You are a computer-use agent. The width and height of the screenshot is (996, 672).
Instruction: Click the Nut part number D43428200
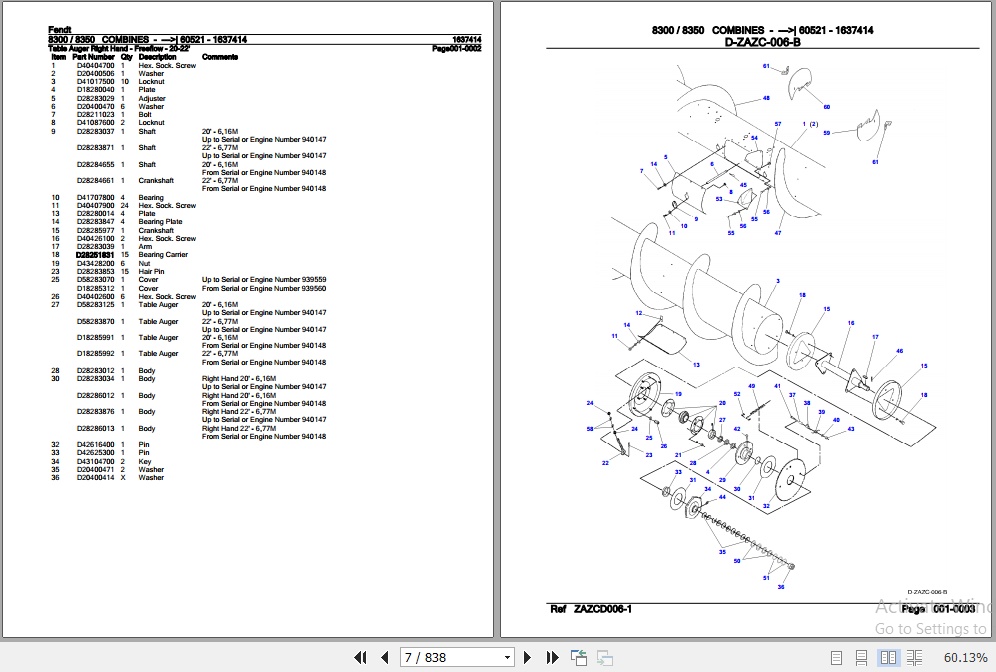point(95,264)
